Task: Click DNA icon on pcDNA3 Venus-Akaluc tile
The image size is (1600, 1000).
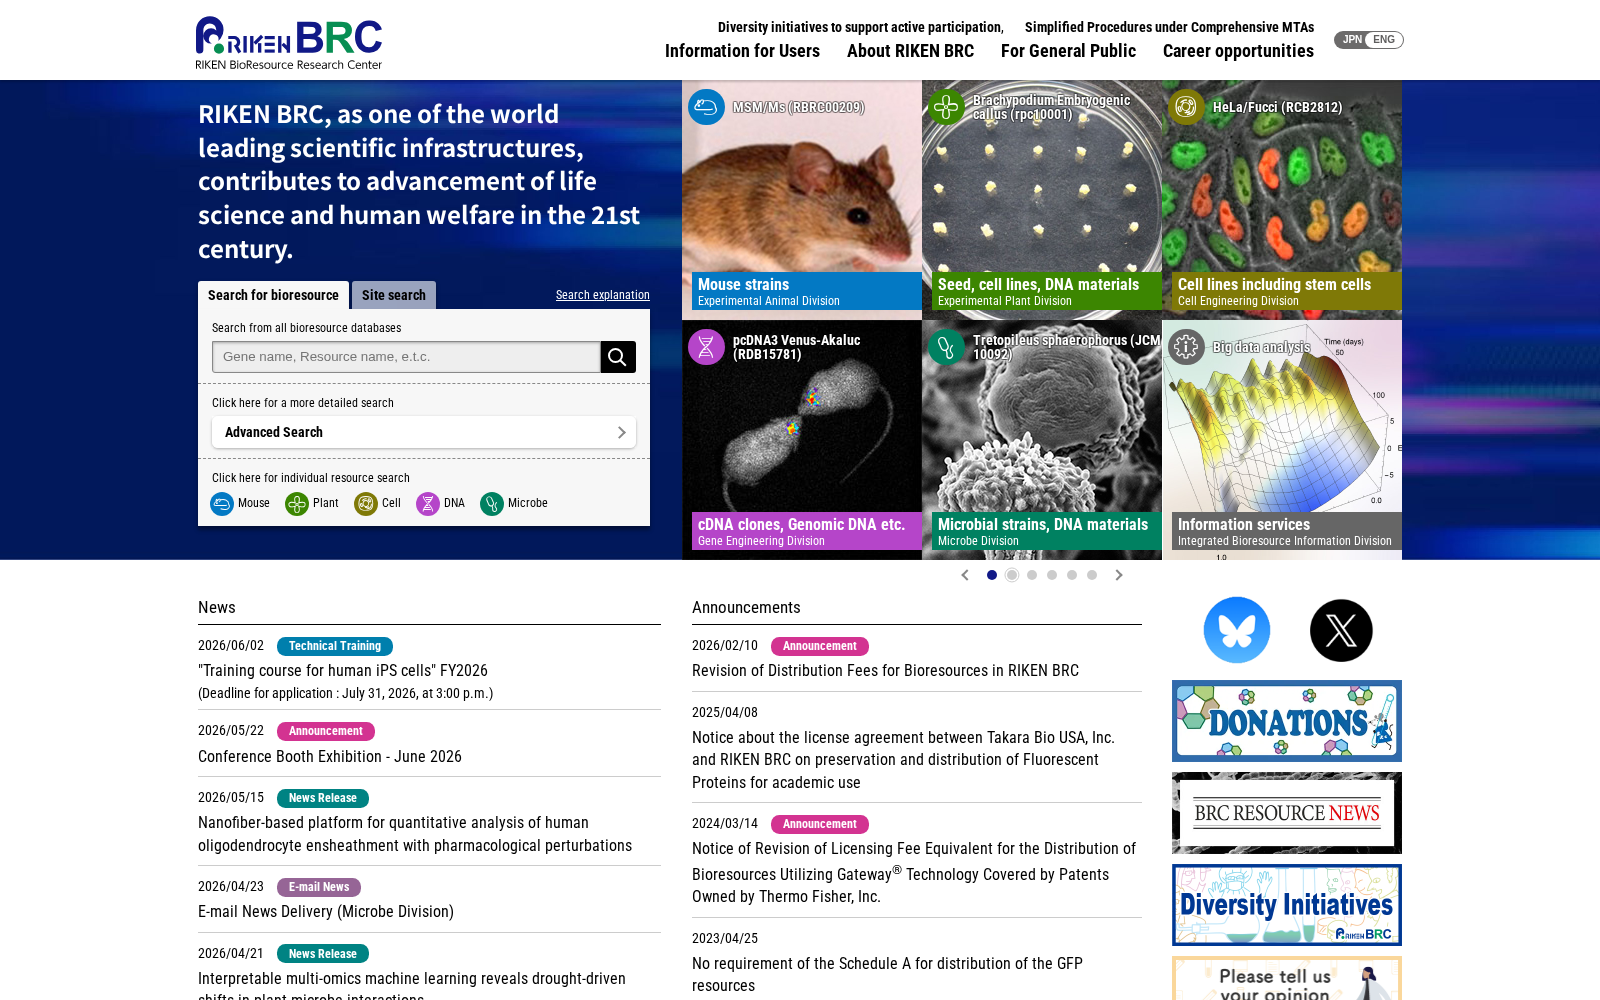Action: tap(706, 347)
